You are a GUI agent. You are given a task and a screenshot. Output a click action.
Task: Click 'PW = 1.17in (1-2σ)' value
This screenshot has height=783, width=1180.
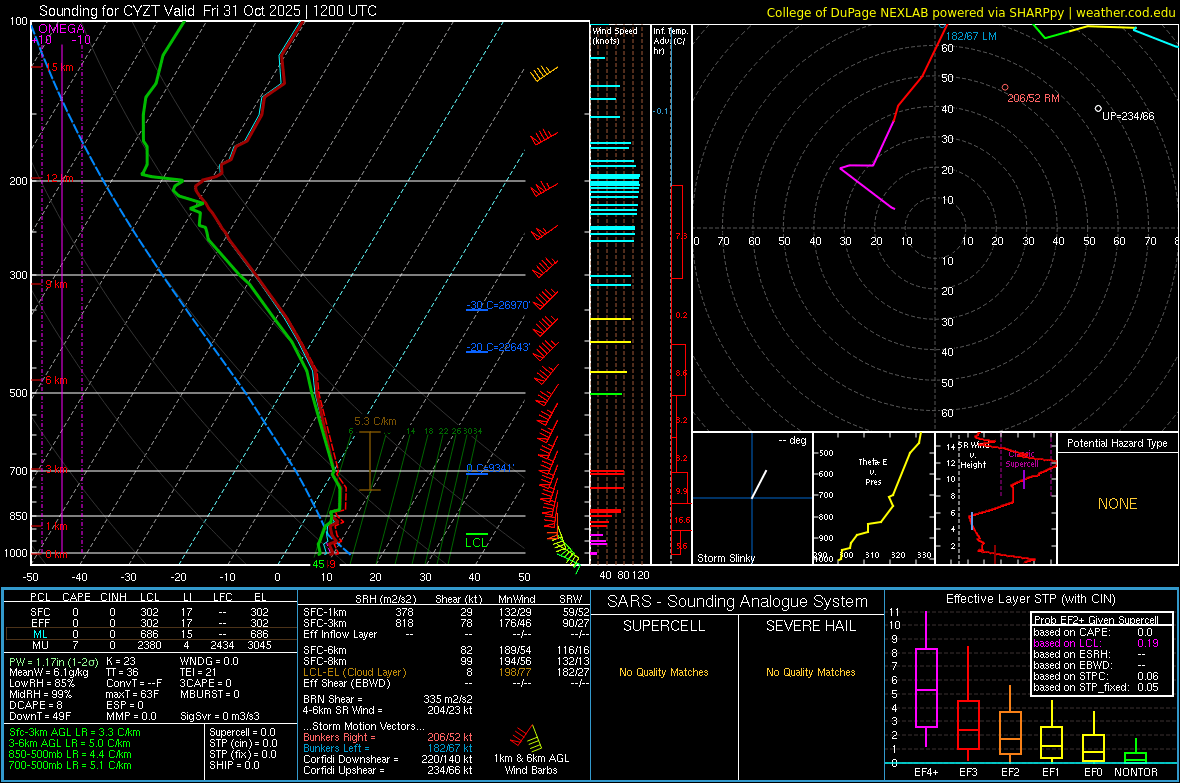52,661
